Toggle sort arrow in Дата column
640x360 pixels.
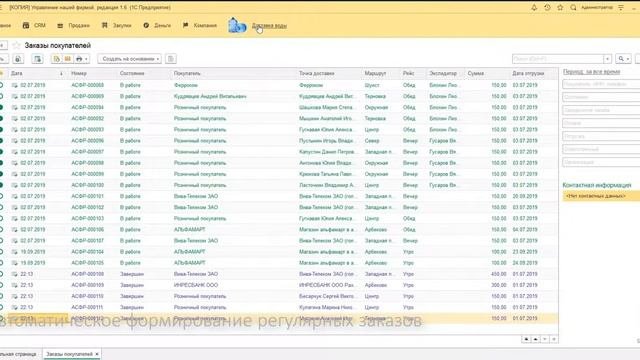(61, 73)
